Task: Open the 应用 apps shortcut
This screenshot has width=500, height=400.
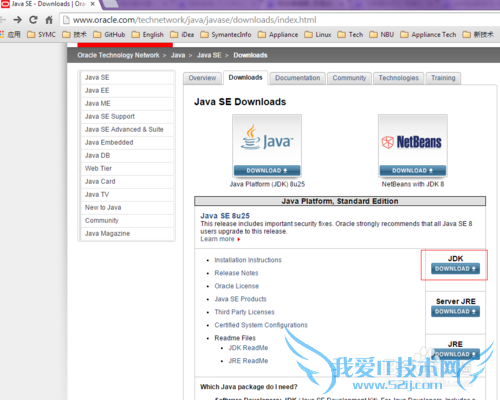Action: (10, 35)
